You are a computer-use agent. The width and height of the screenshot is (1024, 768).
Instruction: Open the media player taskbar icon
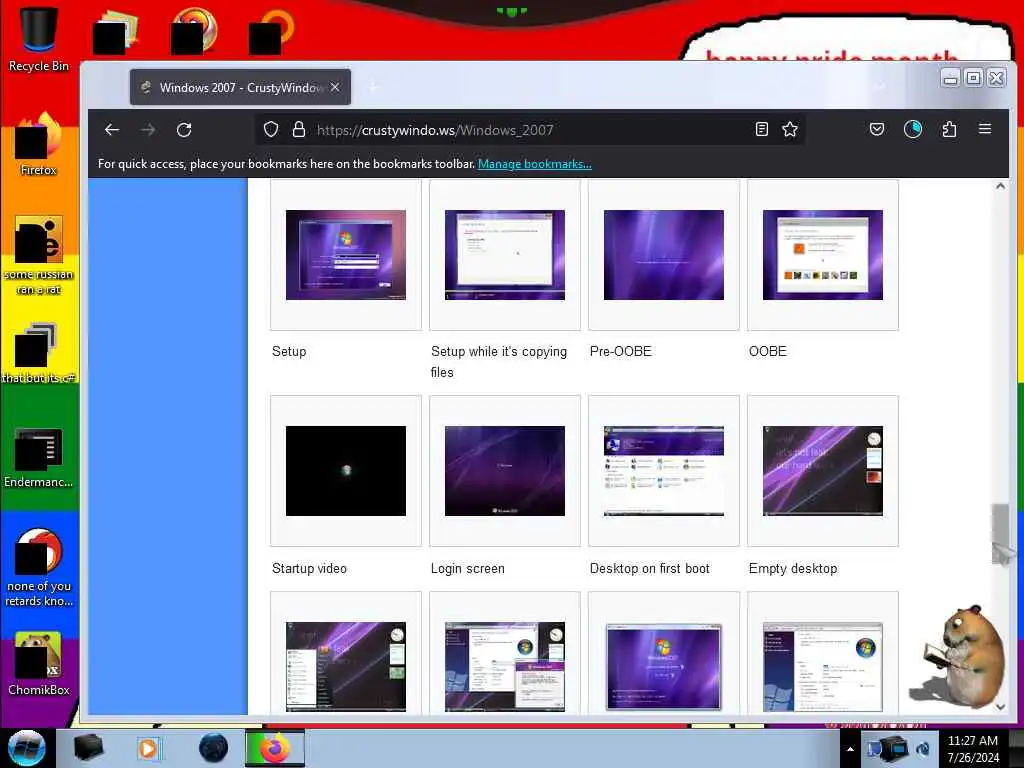coord(149,748)
